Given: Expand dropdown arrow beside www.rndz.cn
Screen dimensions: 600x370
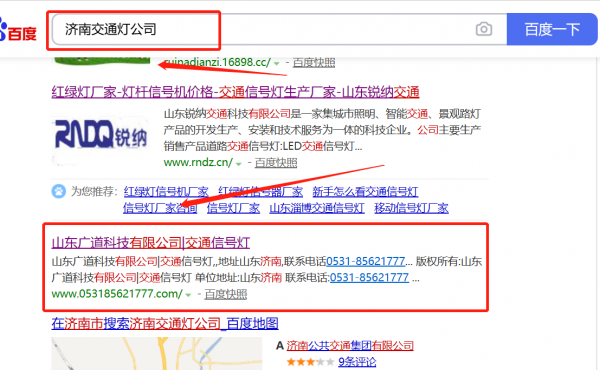Looking at the screenshot, I should tap(238, 164).
